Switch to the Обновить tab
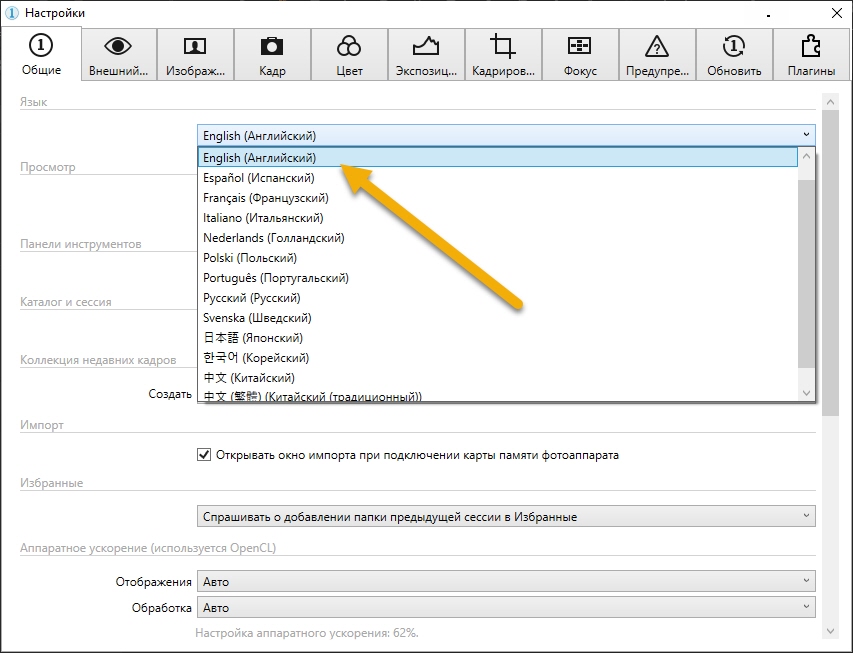 (734, 55)
